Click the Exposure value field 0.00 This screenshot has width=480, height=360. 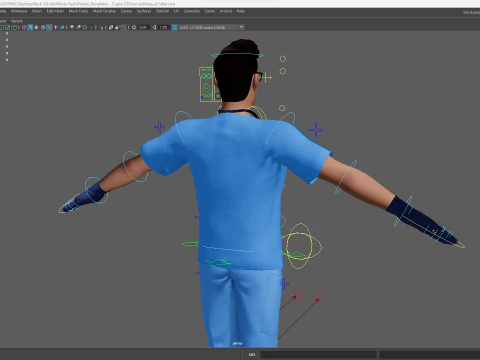143,27
